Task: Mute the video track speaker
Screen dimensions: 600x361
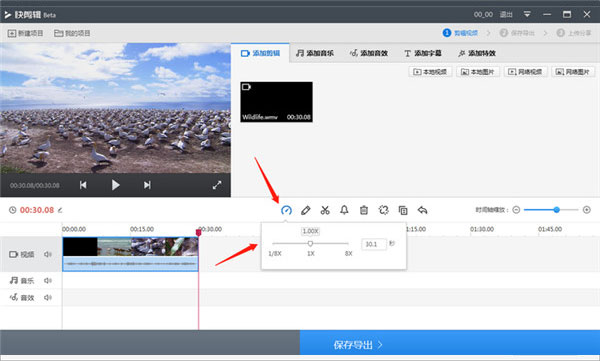Action: (48, 254)
